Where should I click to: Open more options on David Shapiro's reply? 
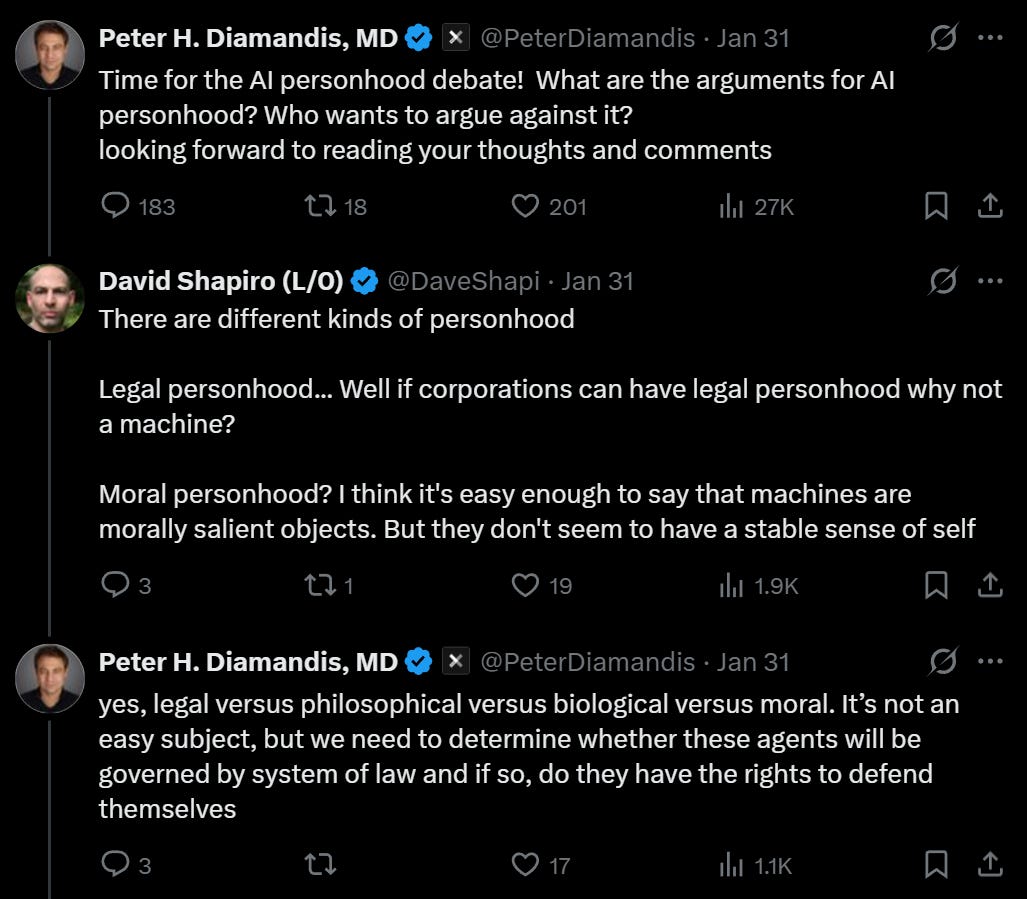990,281
